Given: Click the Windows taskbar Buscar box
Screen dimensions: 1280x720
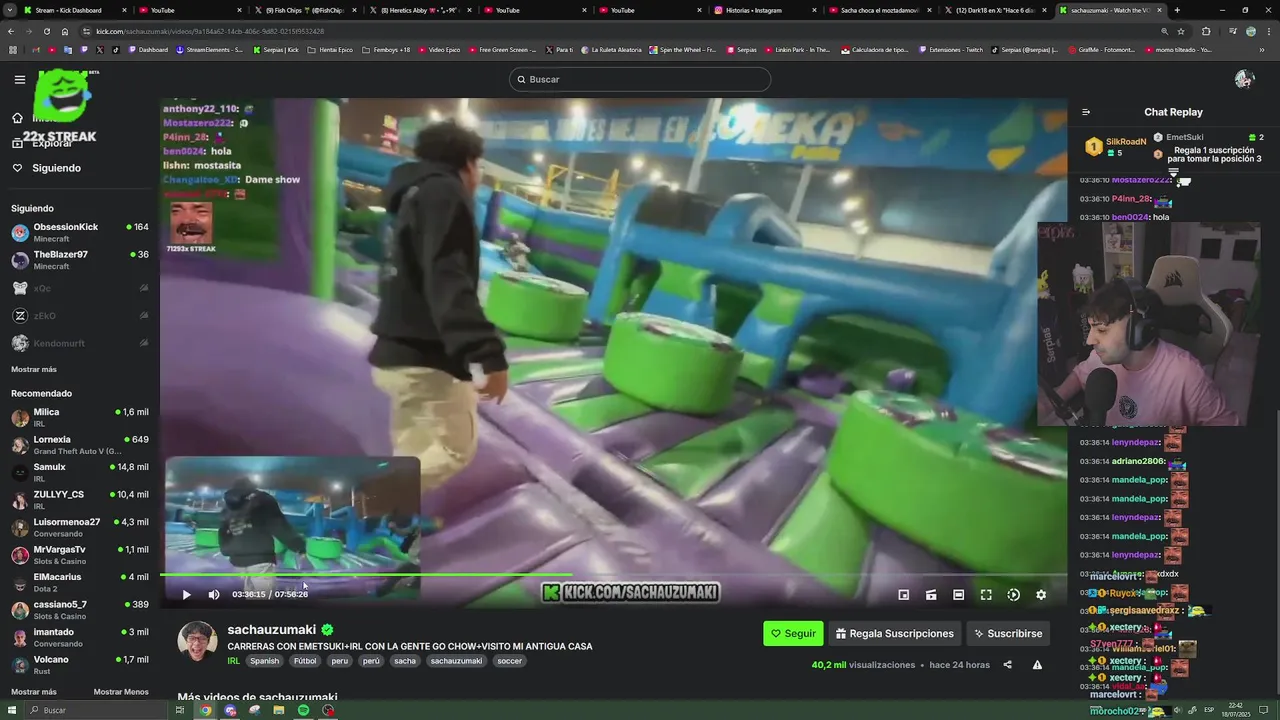Looking at the screenshot, I should click(95, 710).
